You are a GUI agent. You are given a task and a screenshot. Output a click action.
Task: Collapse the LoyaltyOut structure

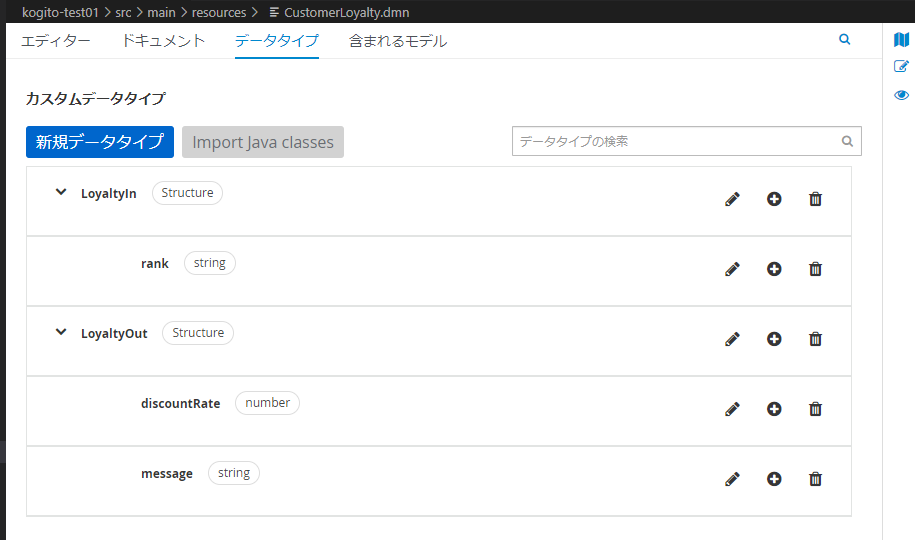coord(61,332)
